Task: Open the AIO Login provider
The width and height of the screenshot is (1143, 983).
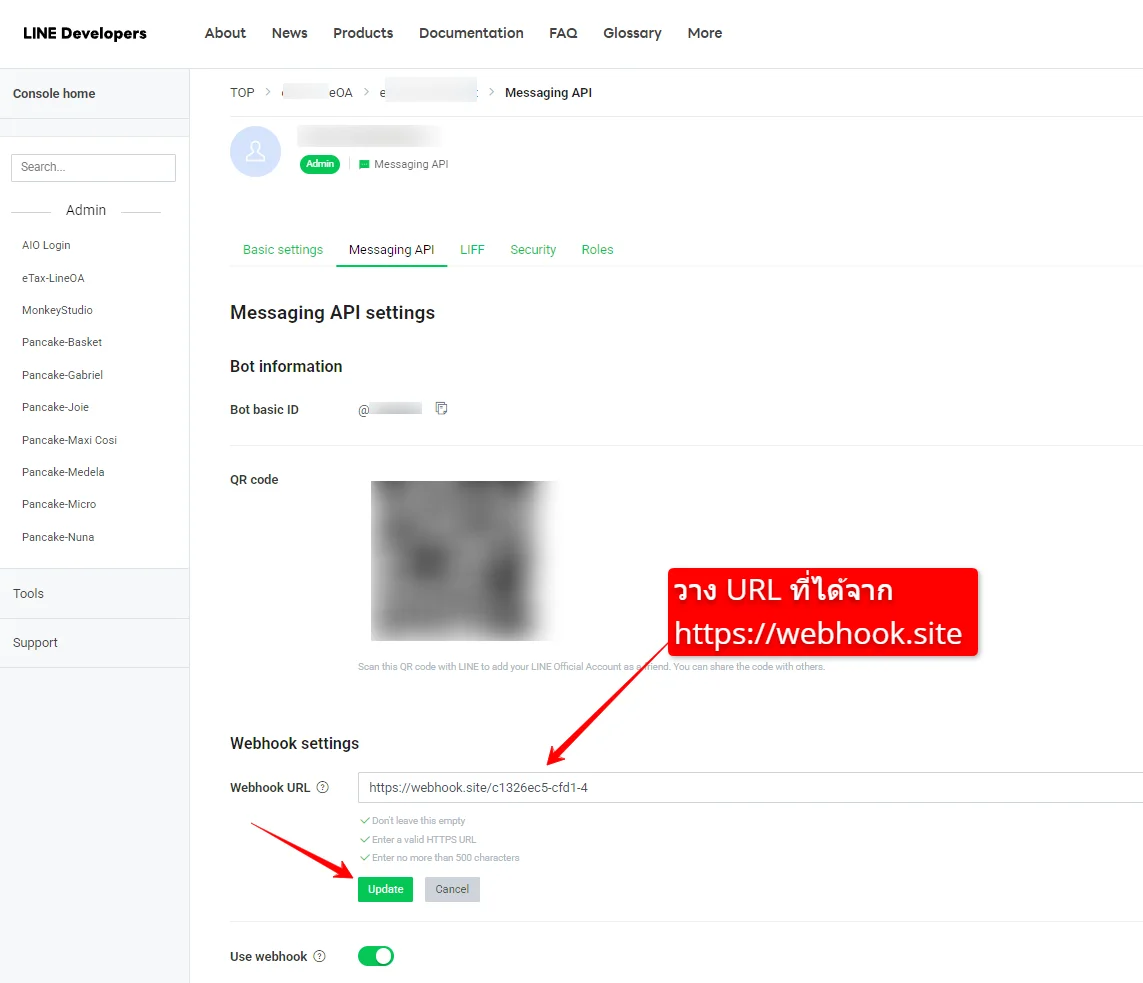Action: (x=46, y=245)
